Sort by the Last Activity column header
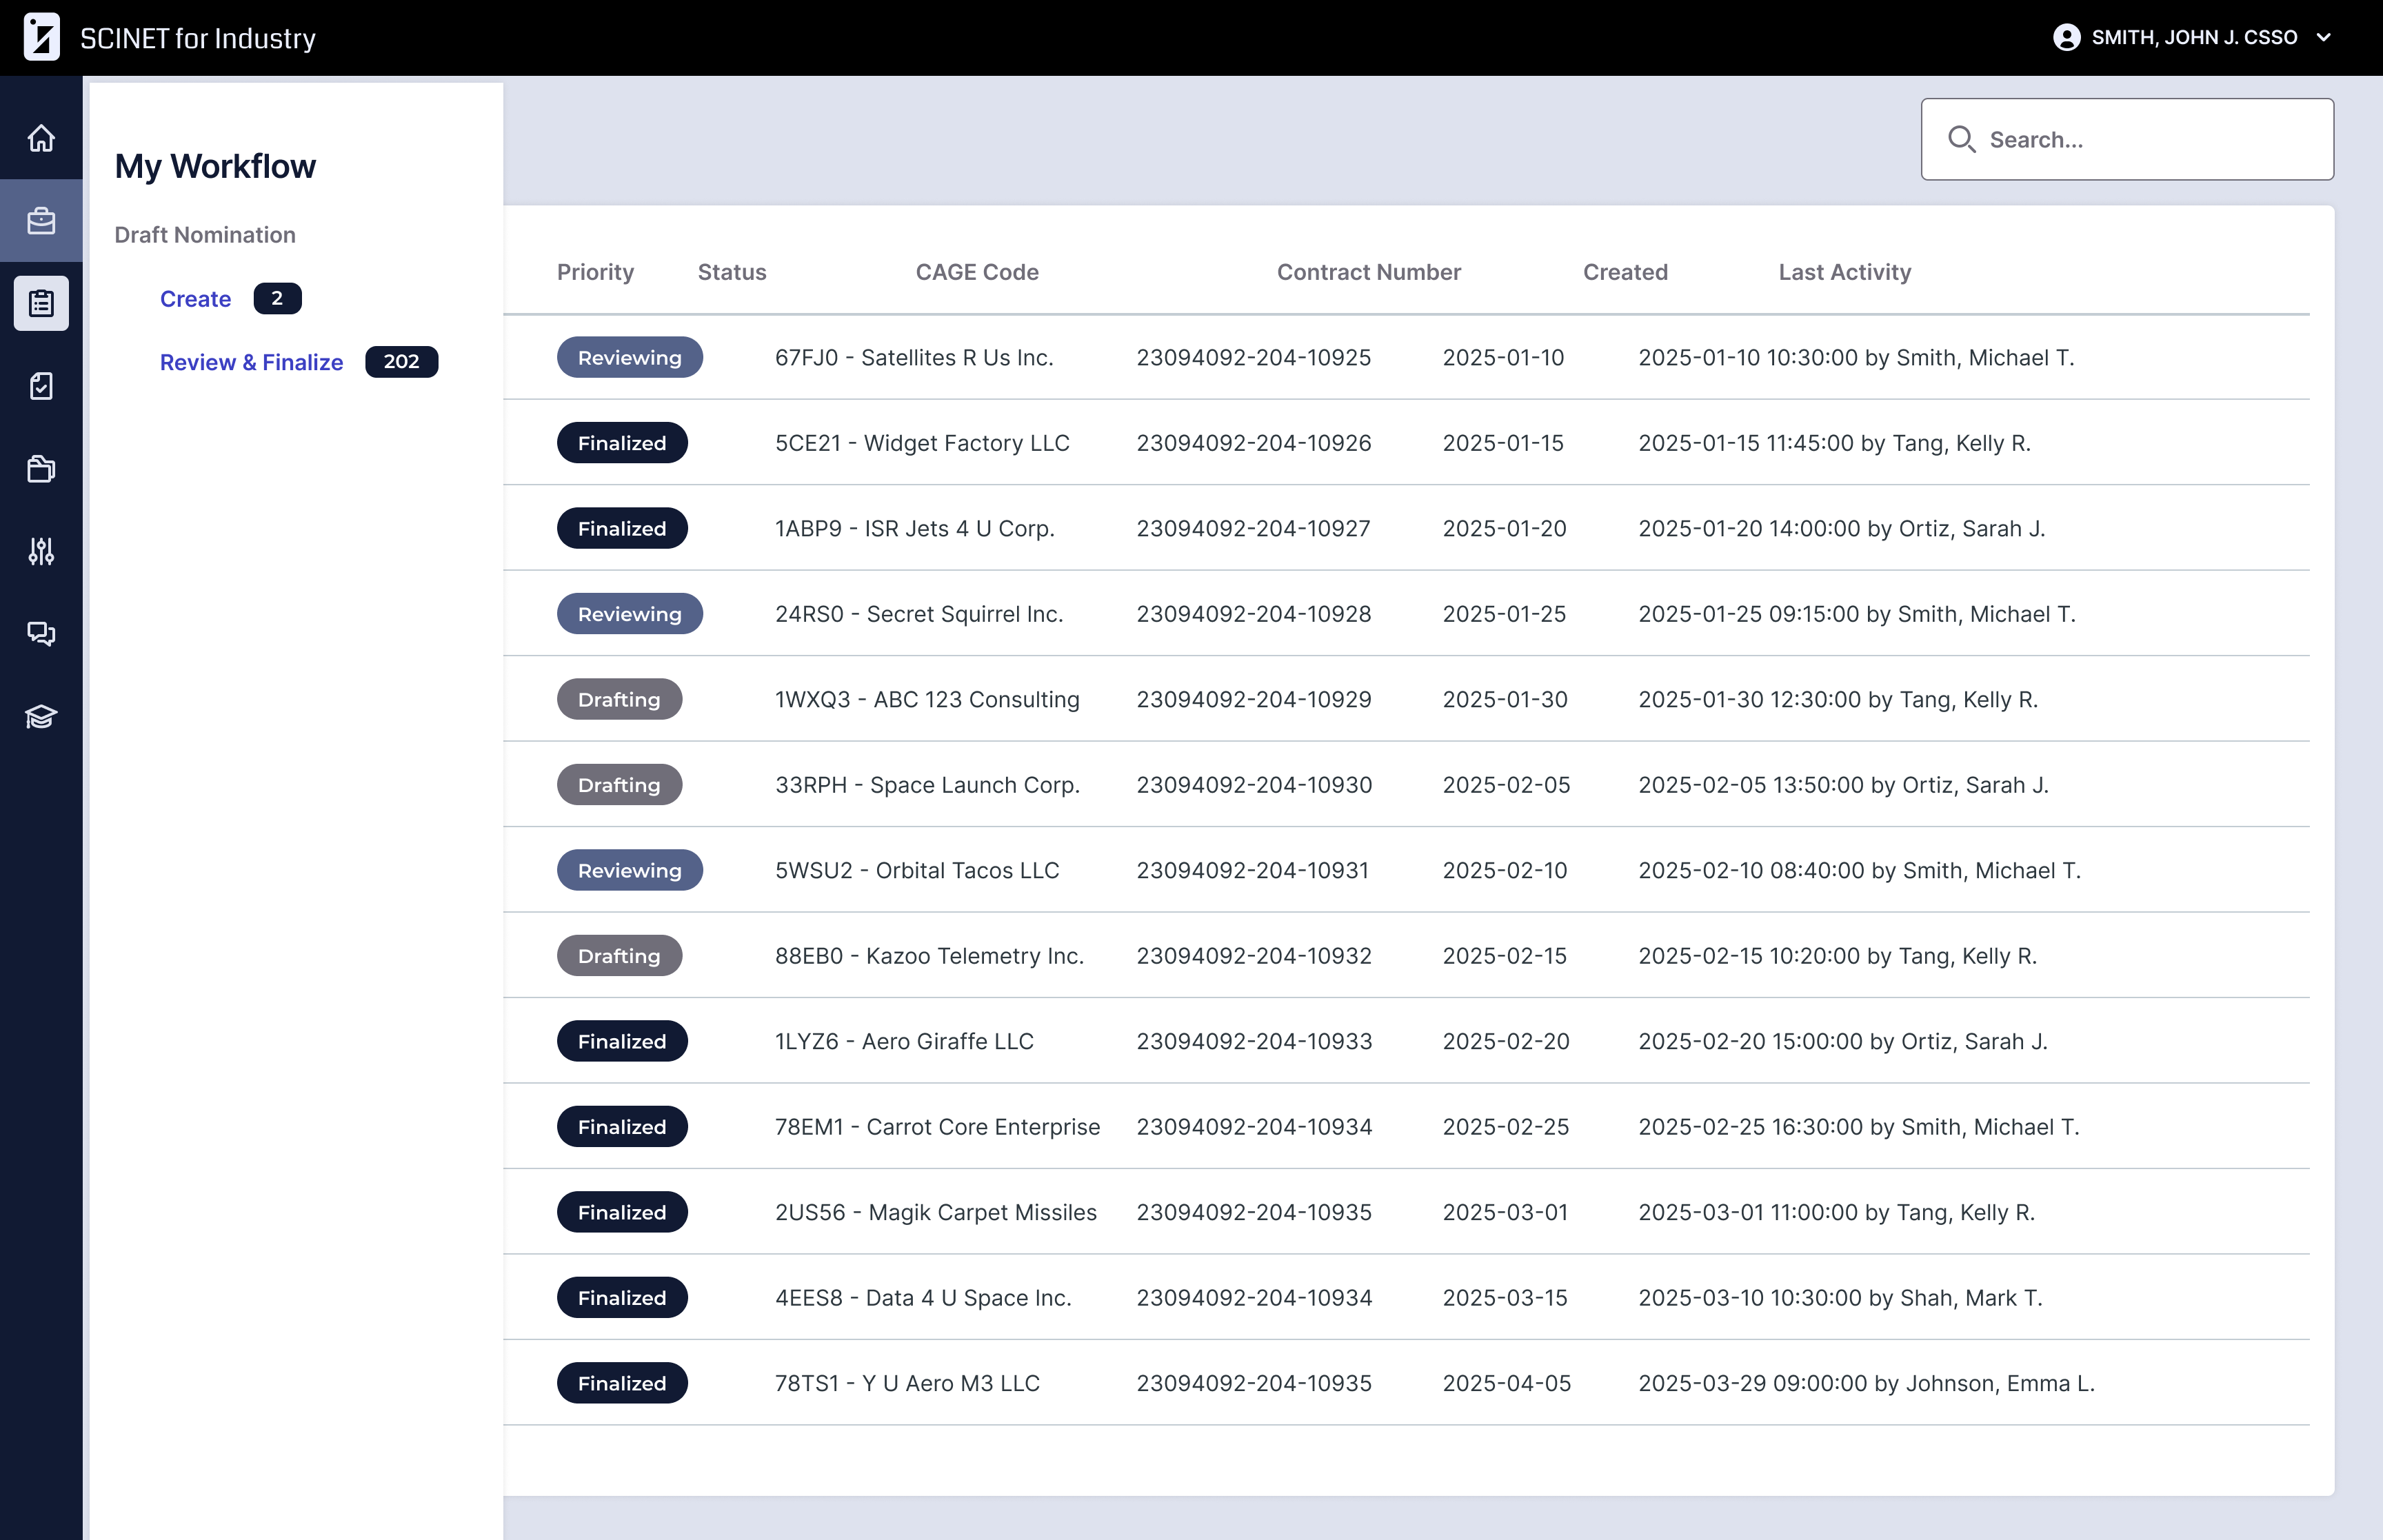 tap(1844, 272)
